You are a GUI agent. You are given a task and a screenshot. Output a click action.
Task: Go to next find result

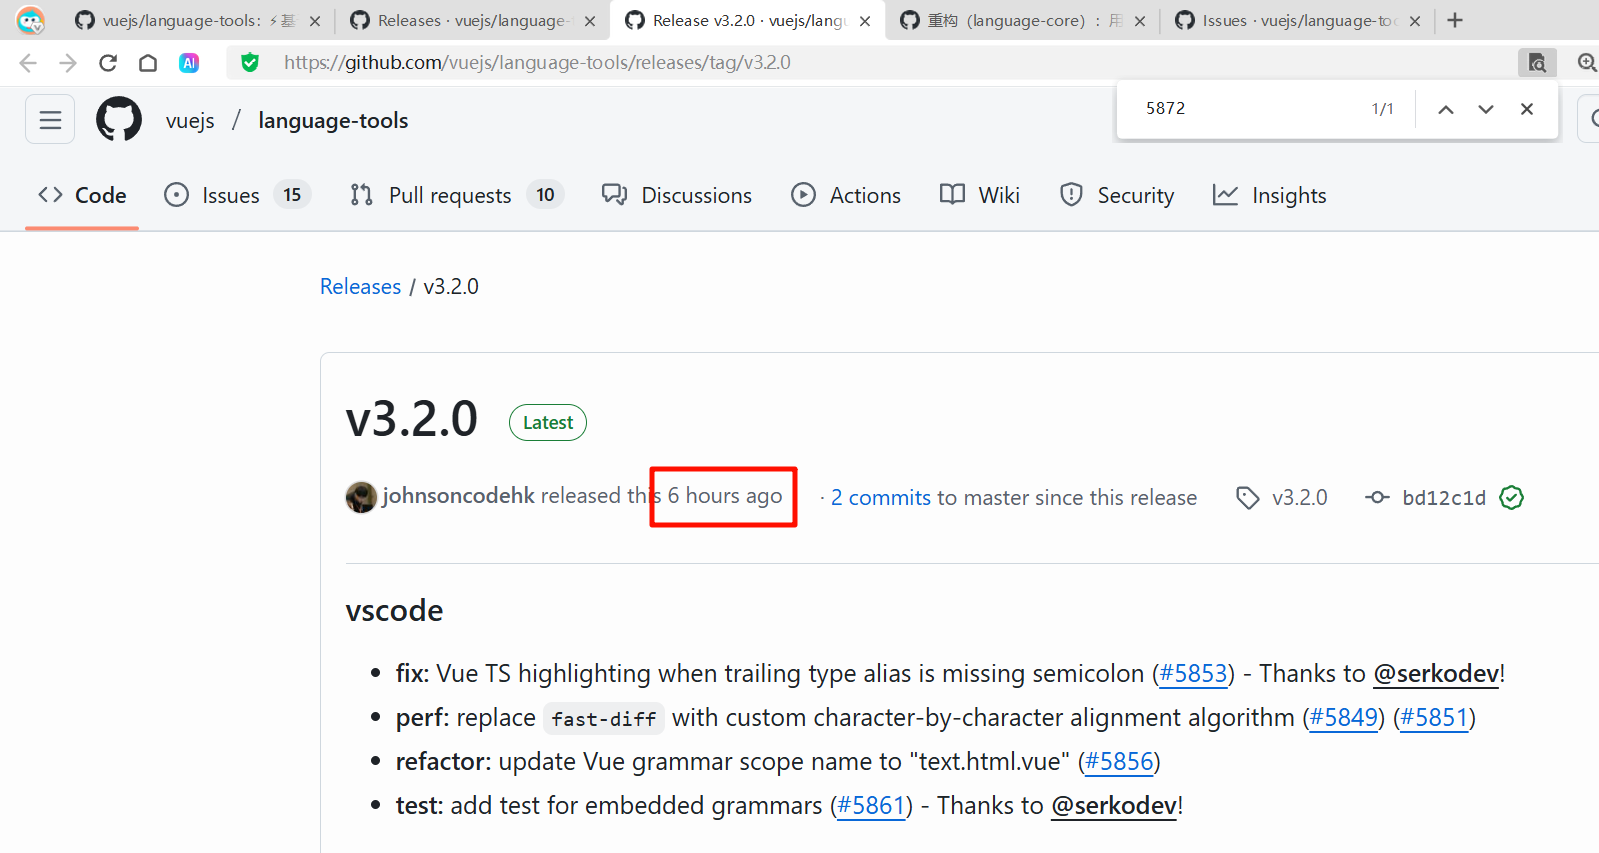coord(1485,109)
